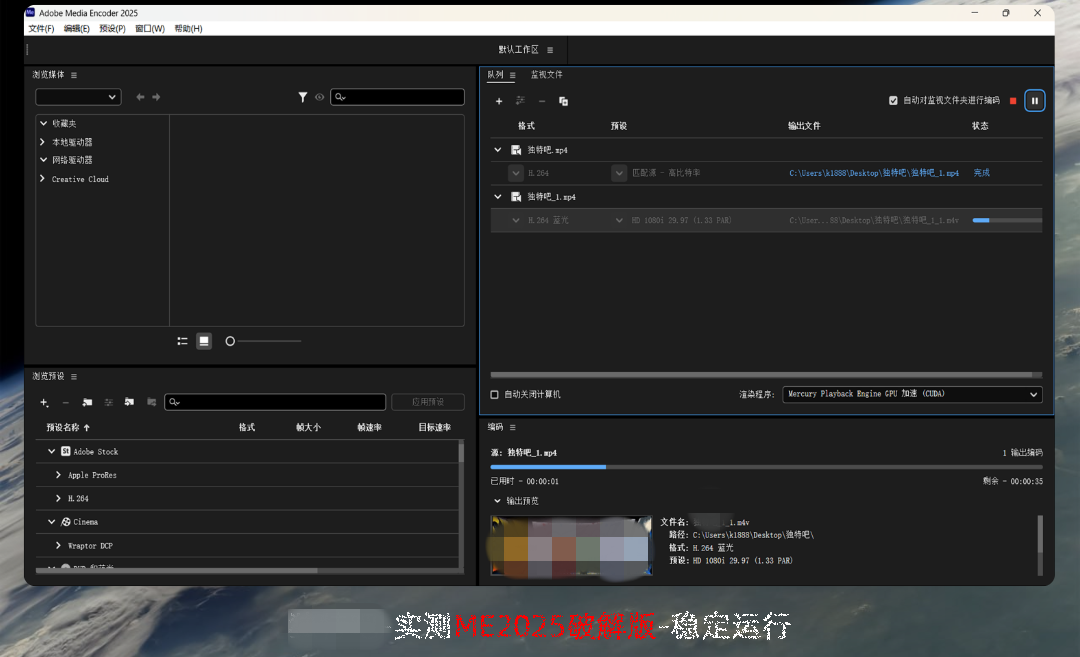Image resolution: width=1080 pixels, height=657 pixels.
Task: Click the 应用预设 button
Action: (x=428, y=402)
